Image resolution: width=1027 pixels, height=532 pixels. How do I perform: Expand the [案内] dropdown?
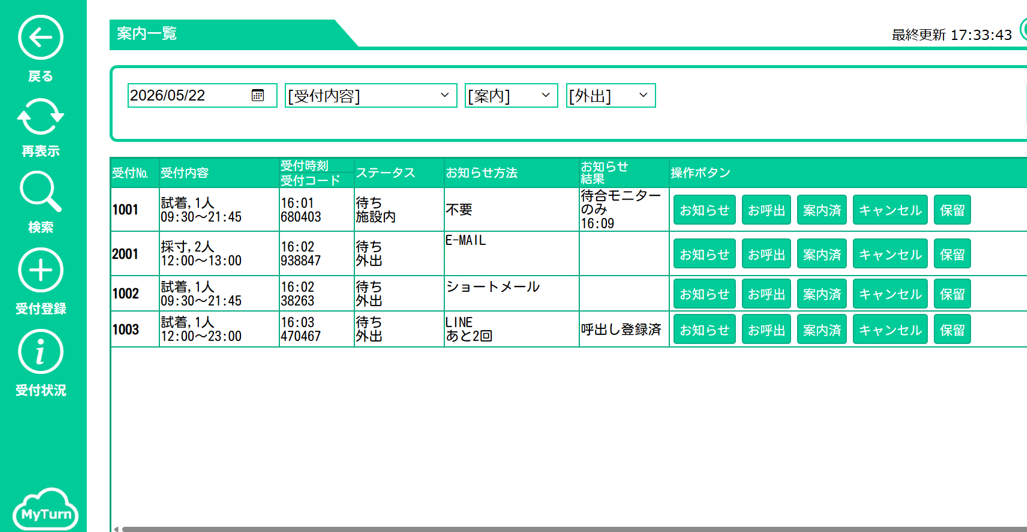click(x=511, y=96)
